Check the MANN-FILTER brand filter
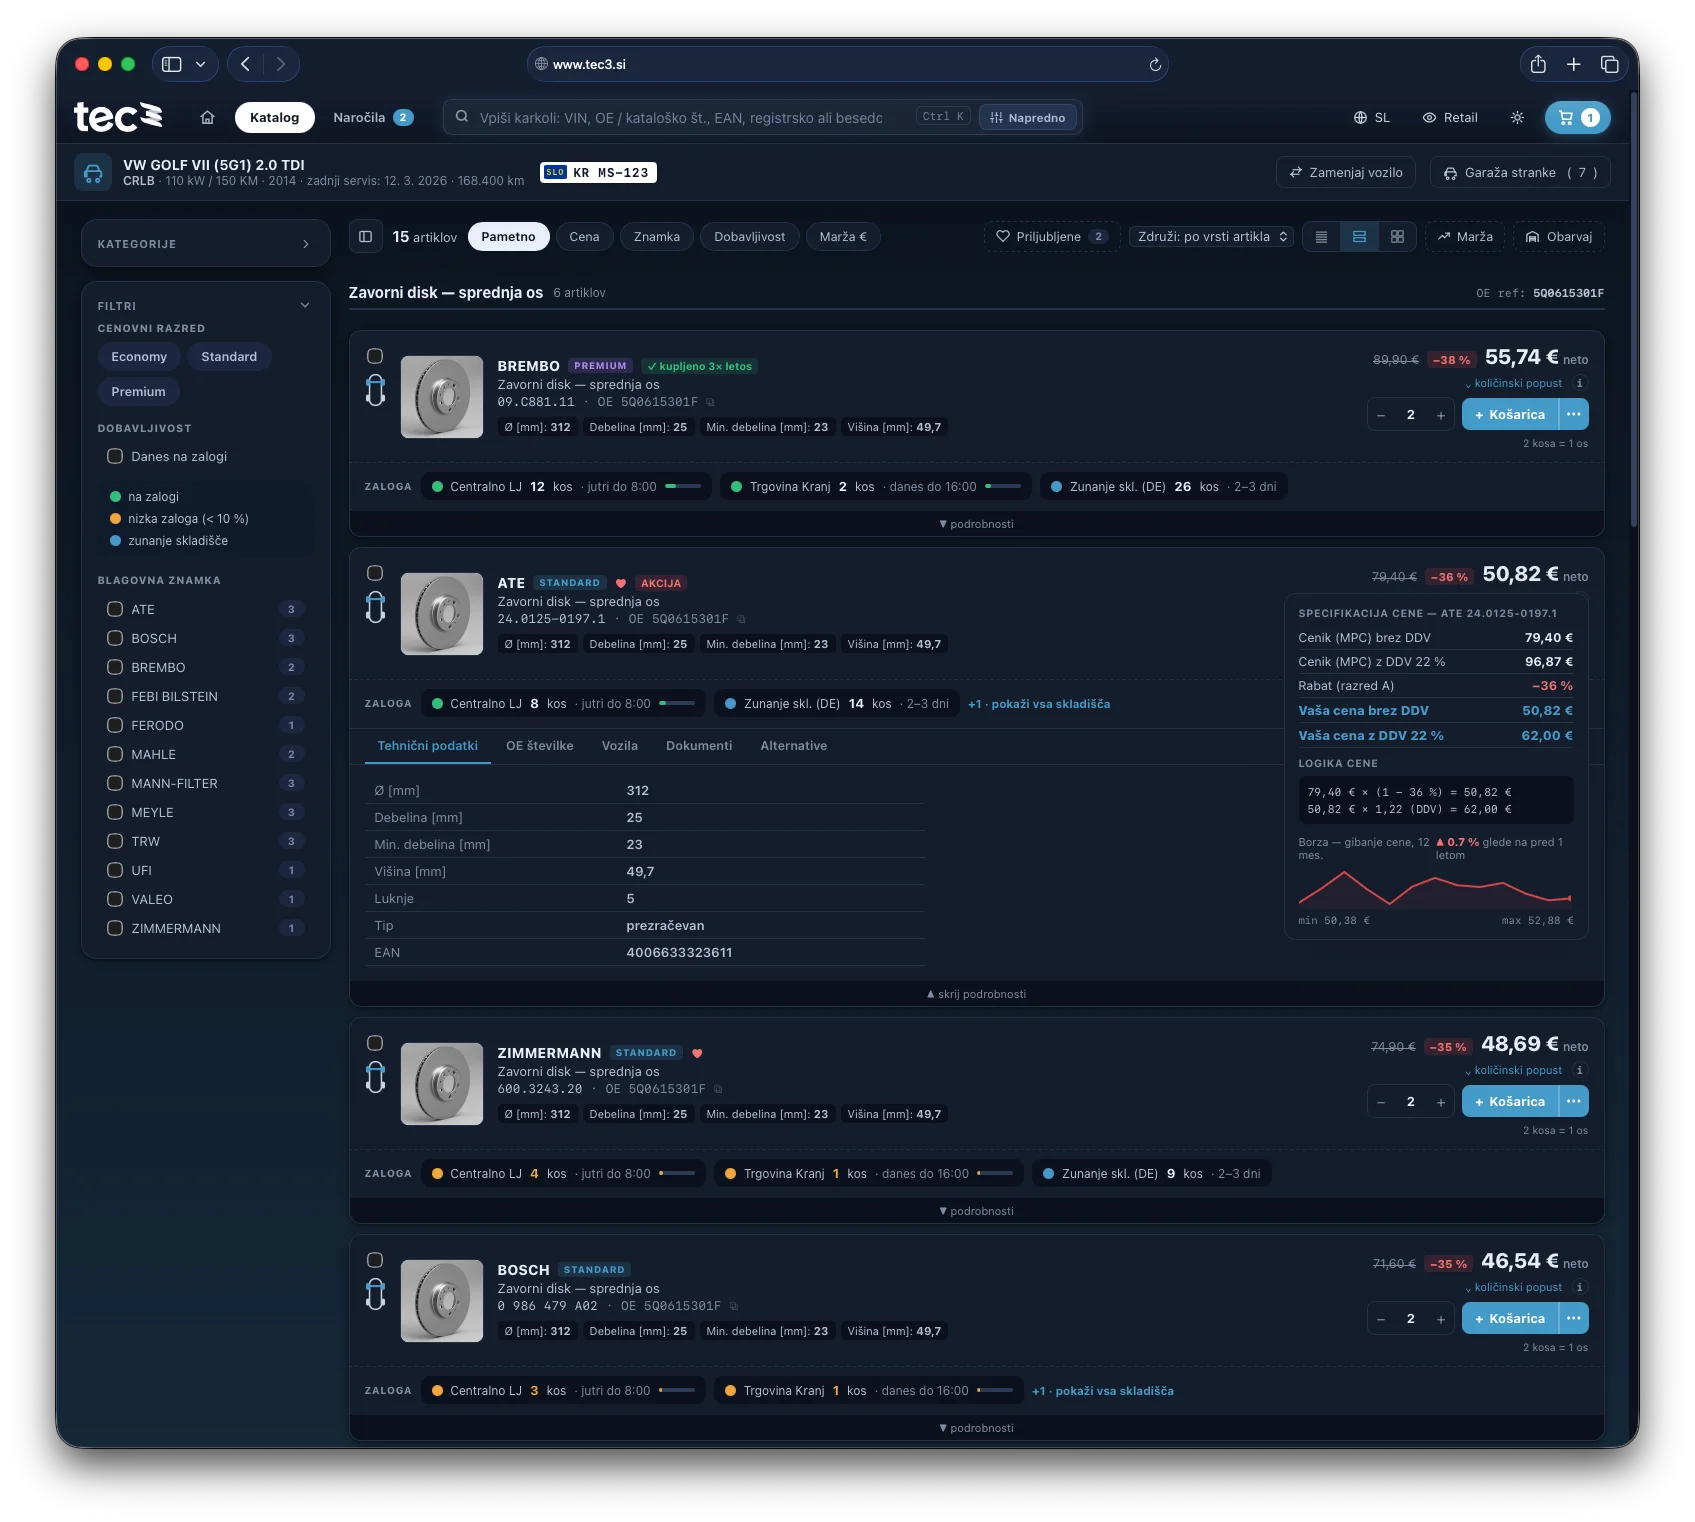 (115, 783)
